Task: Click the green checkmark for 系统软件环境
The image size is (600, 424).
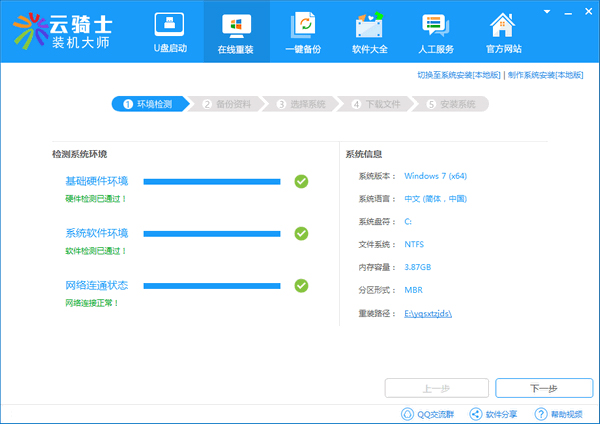Action: [x=301, y=233]
